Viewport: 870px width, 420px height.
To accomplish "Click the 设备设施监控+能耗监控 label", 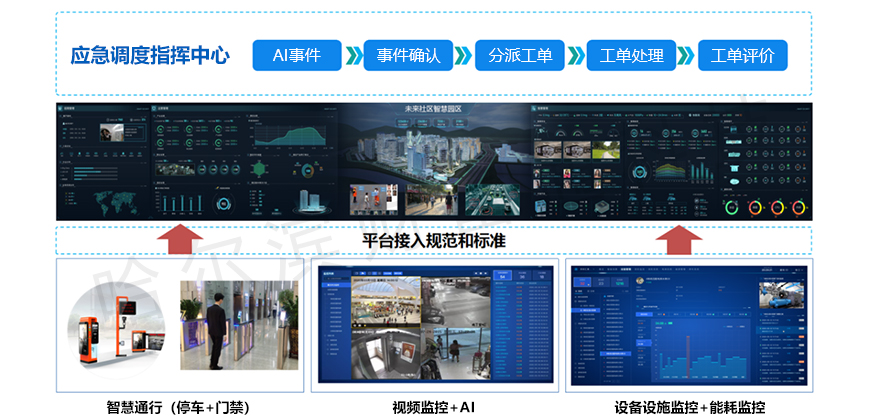I will pyautogui.click(x=690, y=407).
